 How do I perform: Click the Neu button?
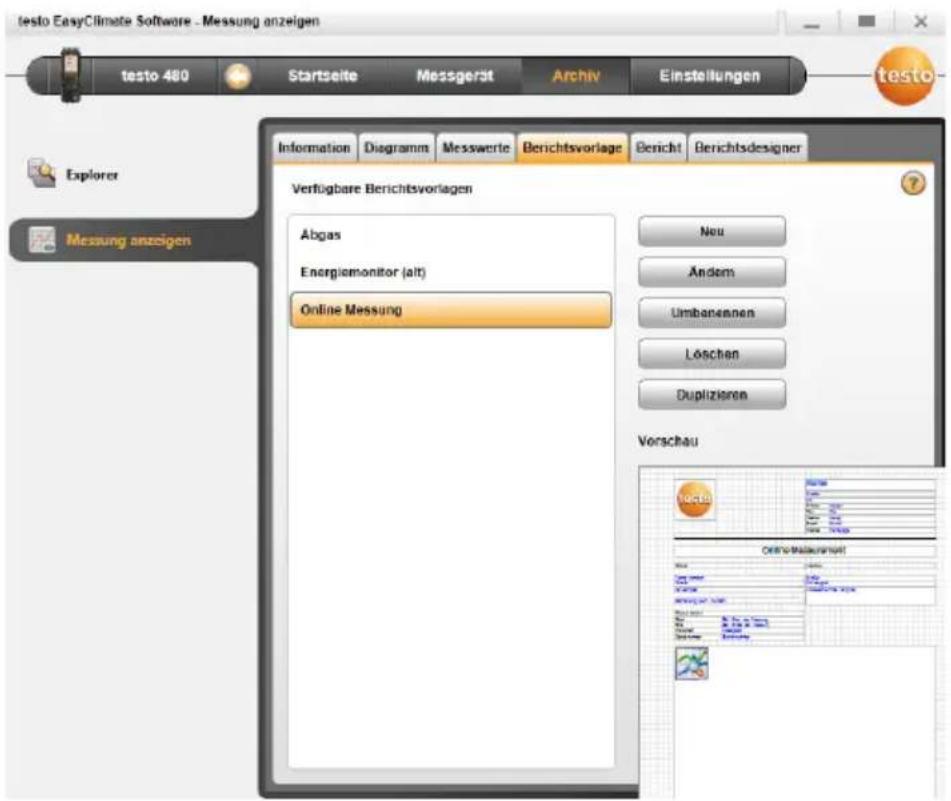click(x=712, y=232)
